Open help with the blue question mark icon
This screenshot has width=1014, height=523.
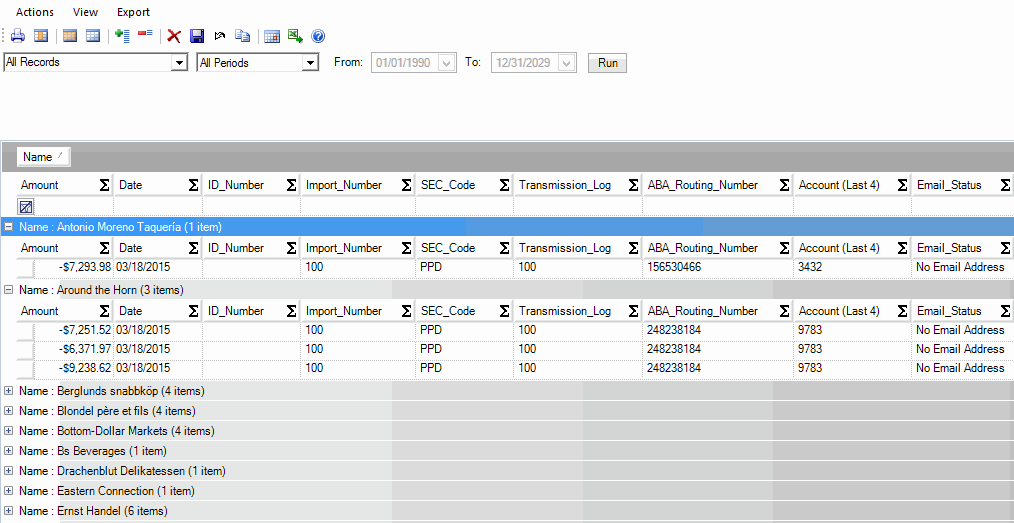318,36
